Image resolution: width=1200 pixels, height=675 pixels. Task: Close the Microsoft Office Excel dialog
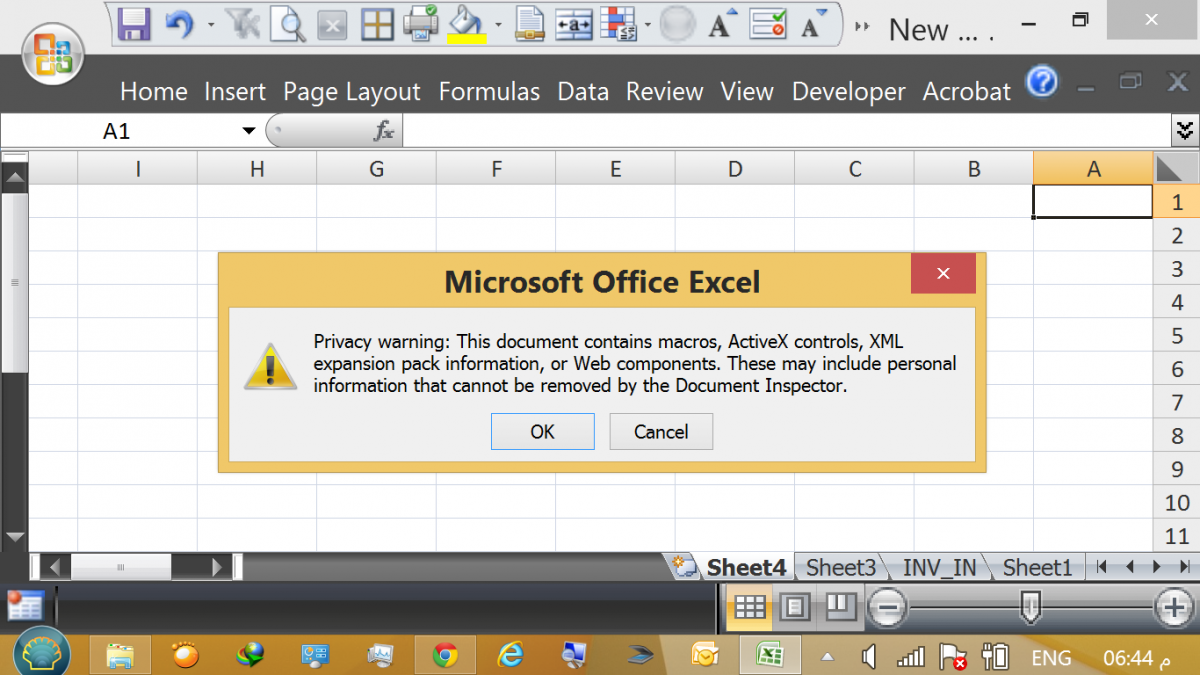click(x=943, y=273)
